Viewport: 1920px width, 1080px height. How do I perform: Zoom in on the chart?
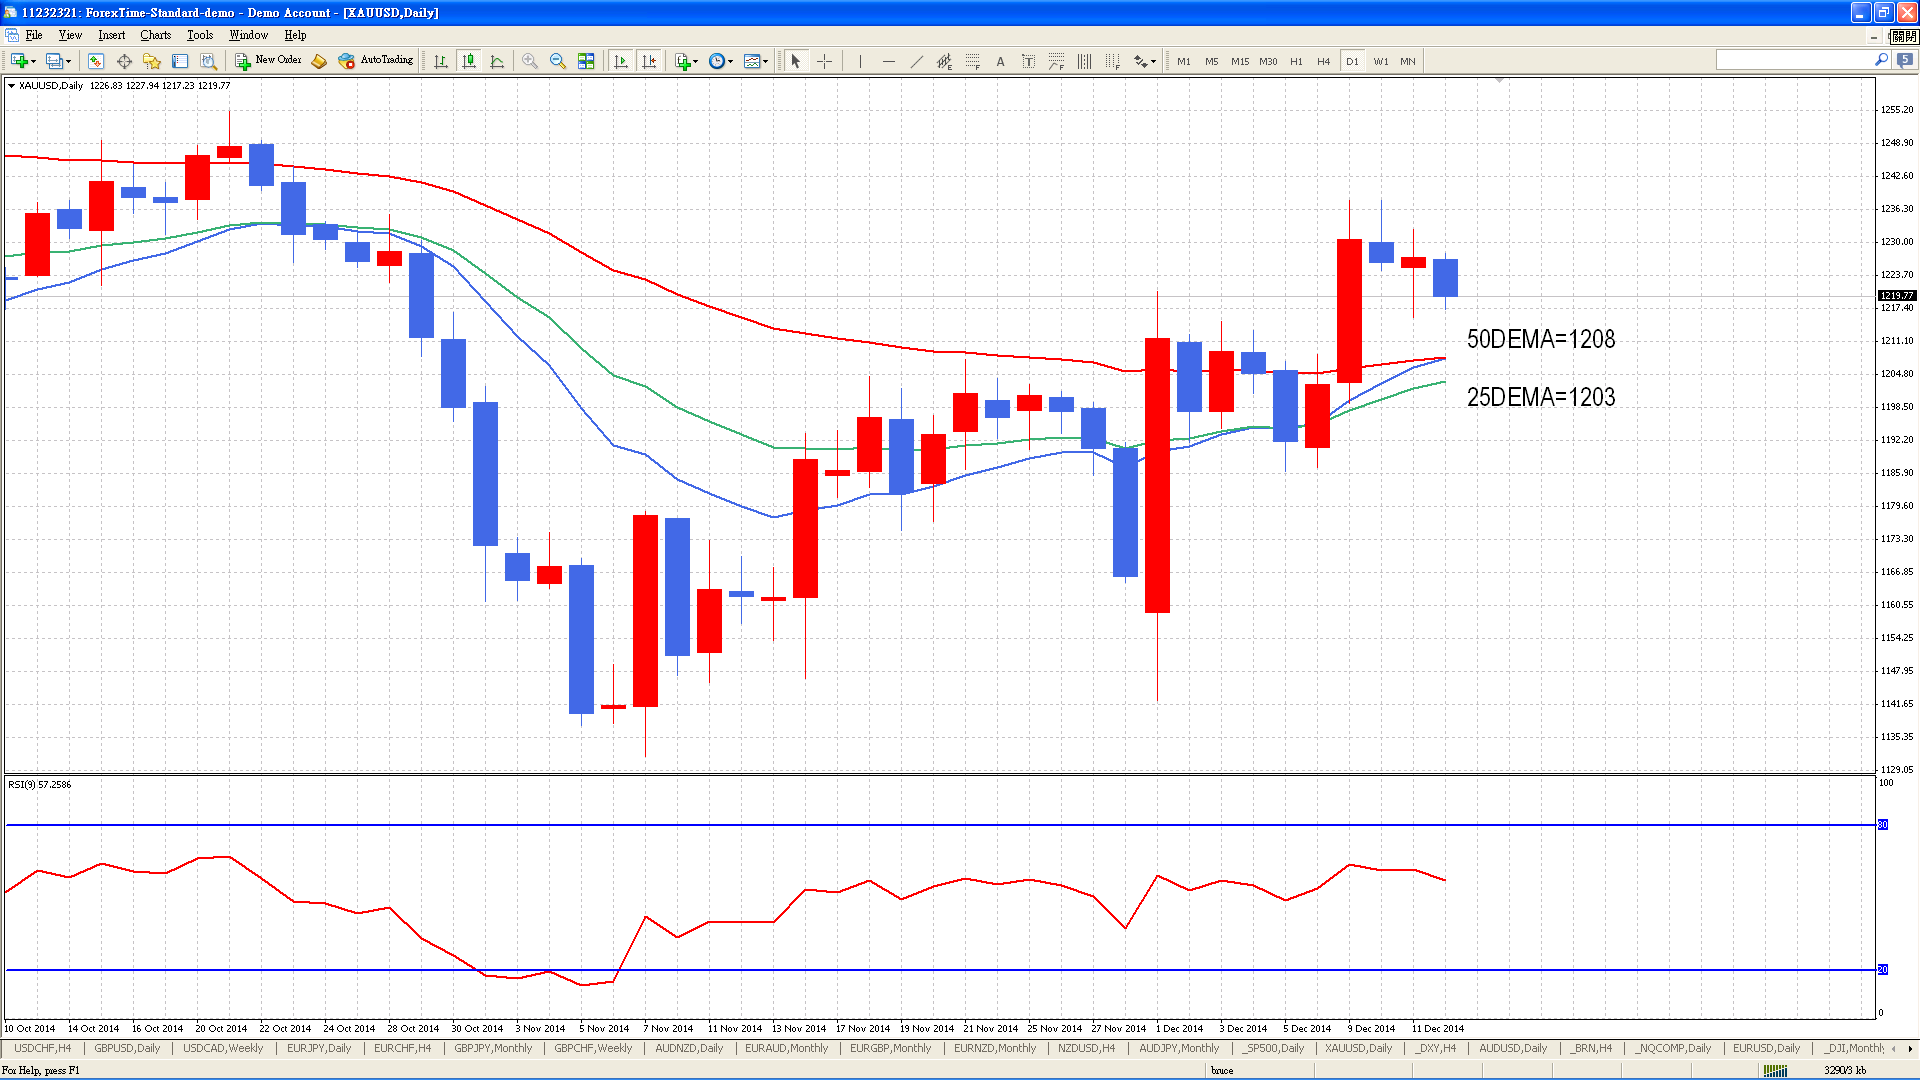coord(530,61)
